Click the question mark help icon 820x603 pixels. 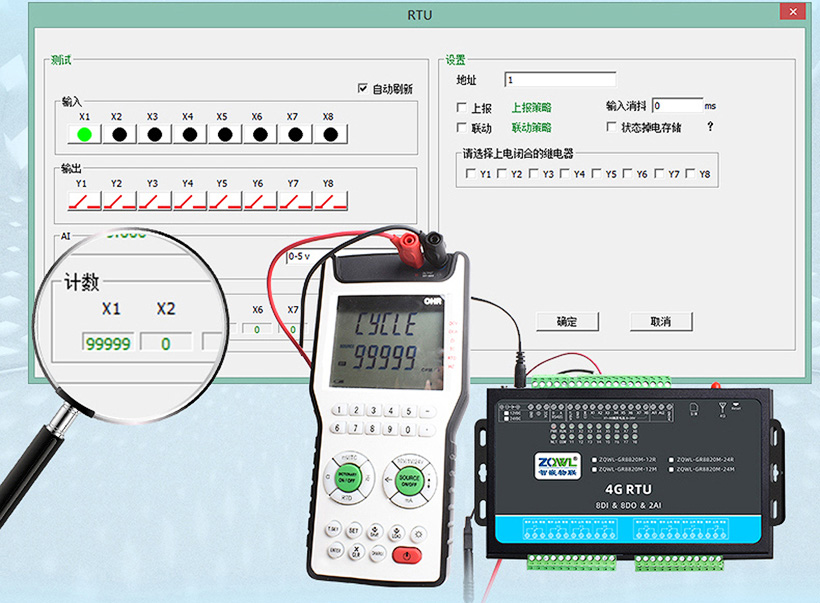click(x=710, y=127)
